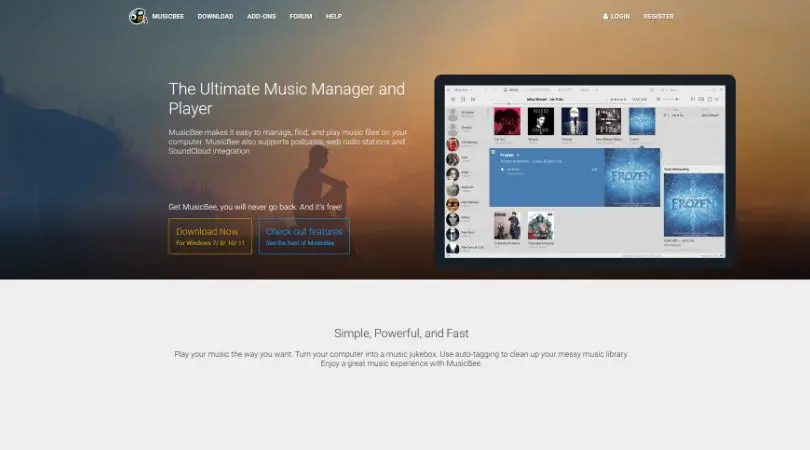Click the LOGIN link
The image size is (810, 450).
click(620, 17)
